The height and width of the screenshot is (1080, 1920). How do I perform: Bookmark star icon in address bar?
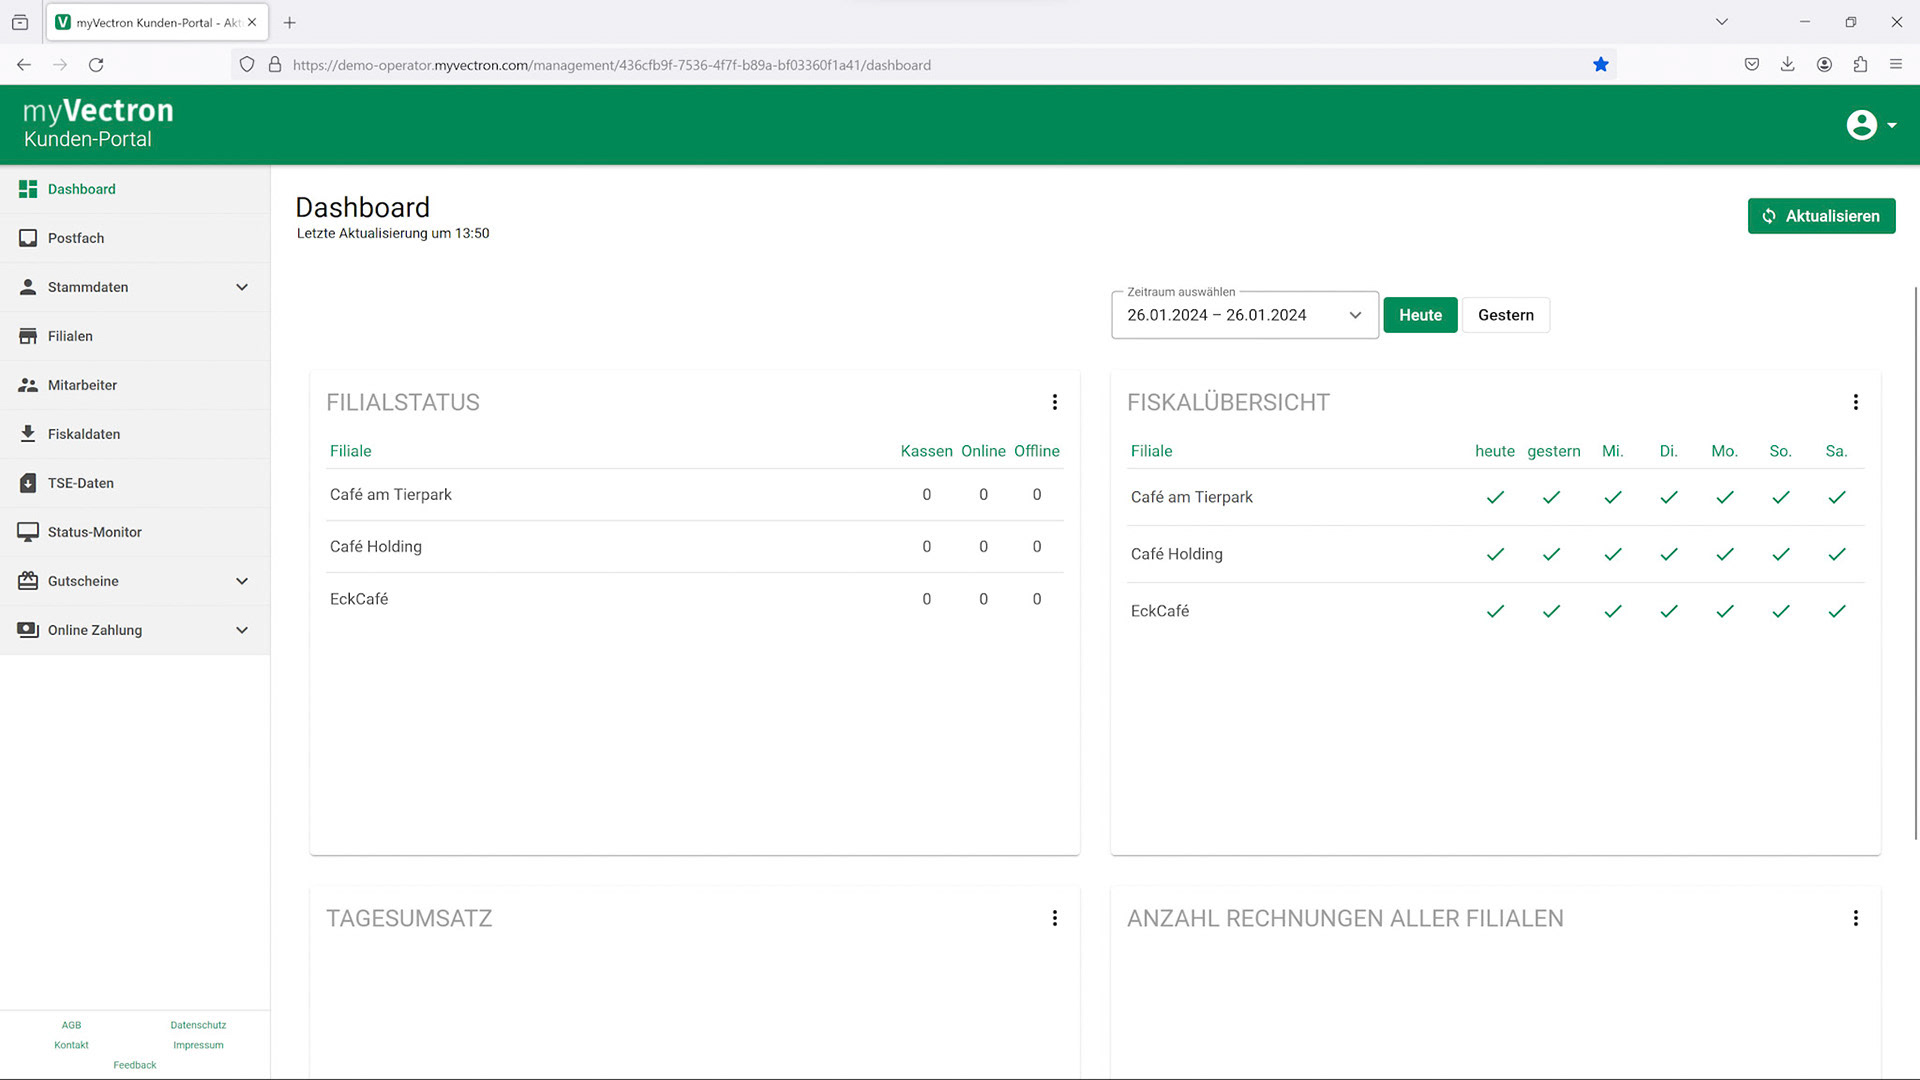pos(1600,65)
